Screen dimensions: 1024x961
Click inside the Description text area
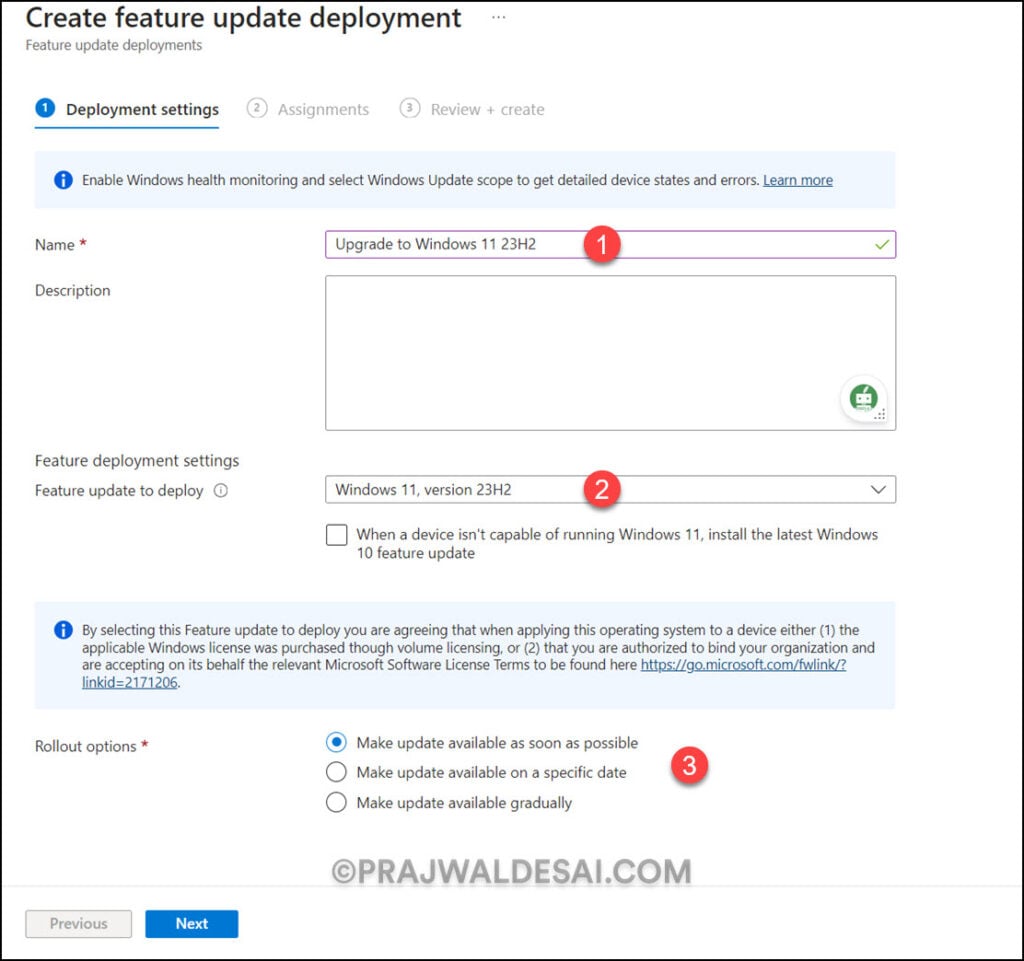tap(610, 353)
